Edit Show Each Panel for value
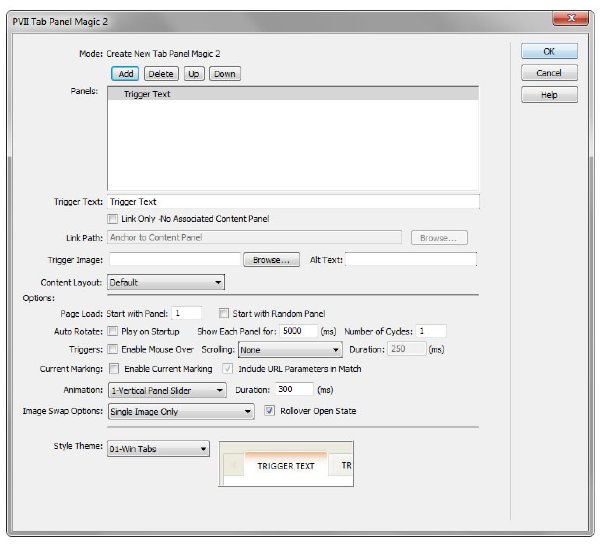 (298, 331)
